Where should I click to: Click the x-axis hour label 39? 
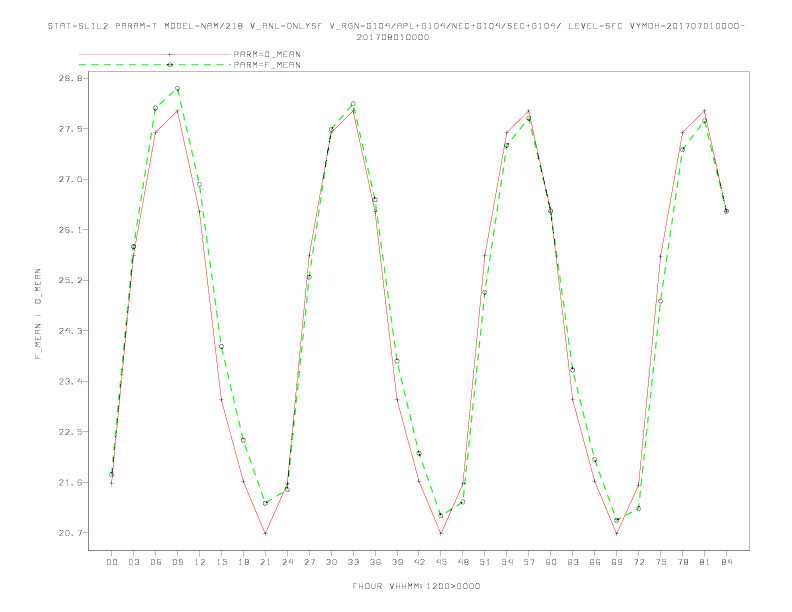tap(397, 562)
